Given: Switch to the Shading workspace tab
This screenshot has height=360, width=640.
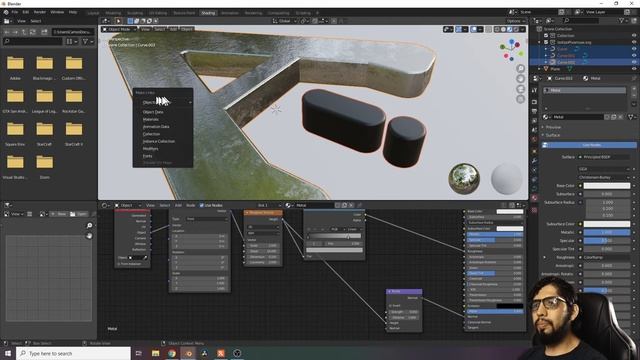Looking at the screenshot, I should pos(208,13).
